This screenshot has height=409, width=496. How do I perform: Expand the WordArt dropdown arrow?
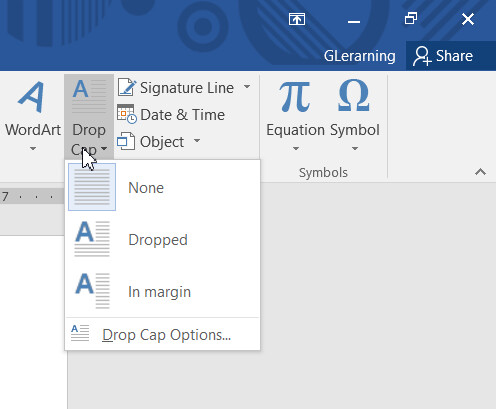(x=33, y=148)
